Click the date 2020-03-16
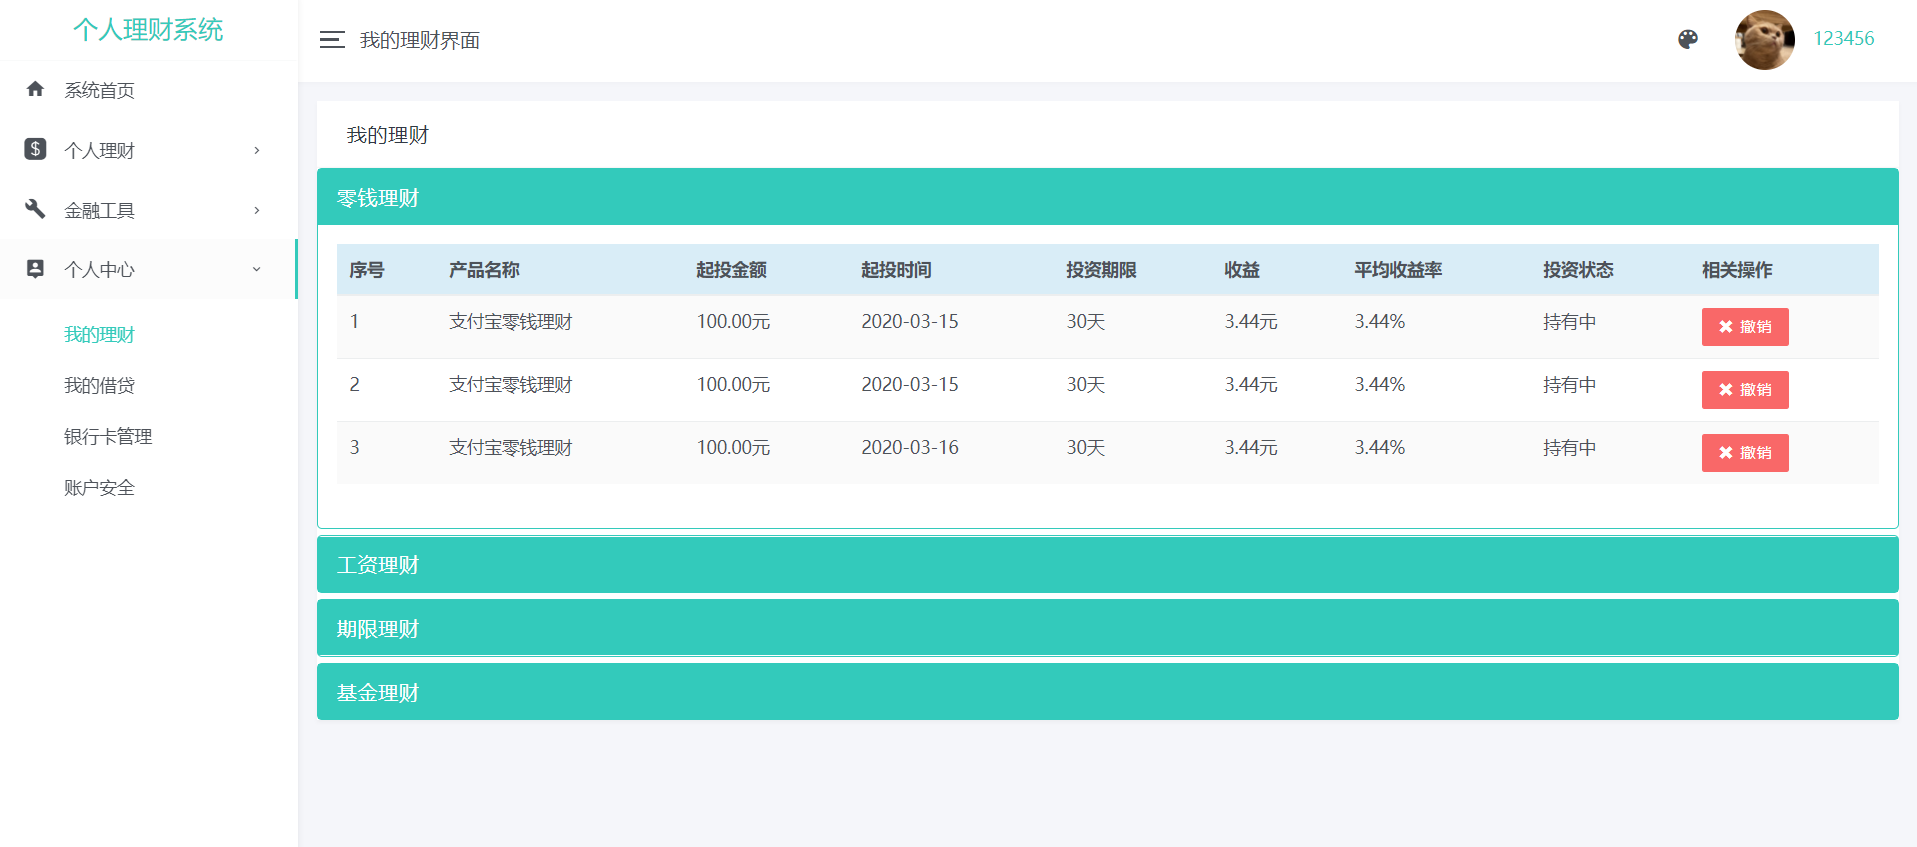Viewport: 1917px width, 847px height. click(910, 448)
